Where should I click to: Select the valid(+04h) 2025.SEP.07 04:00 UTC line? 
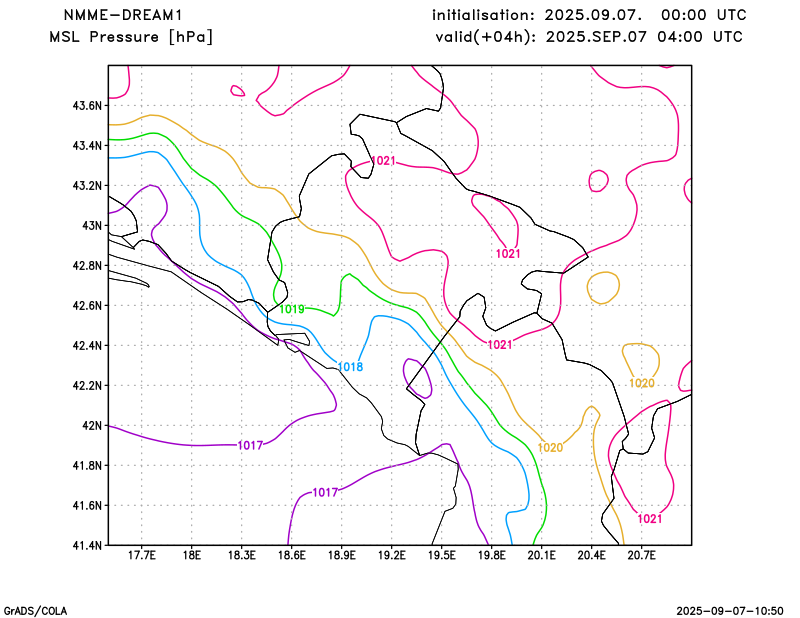tap(589, 37)
